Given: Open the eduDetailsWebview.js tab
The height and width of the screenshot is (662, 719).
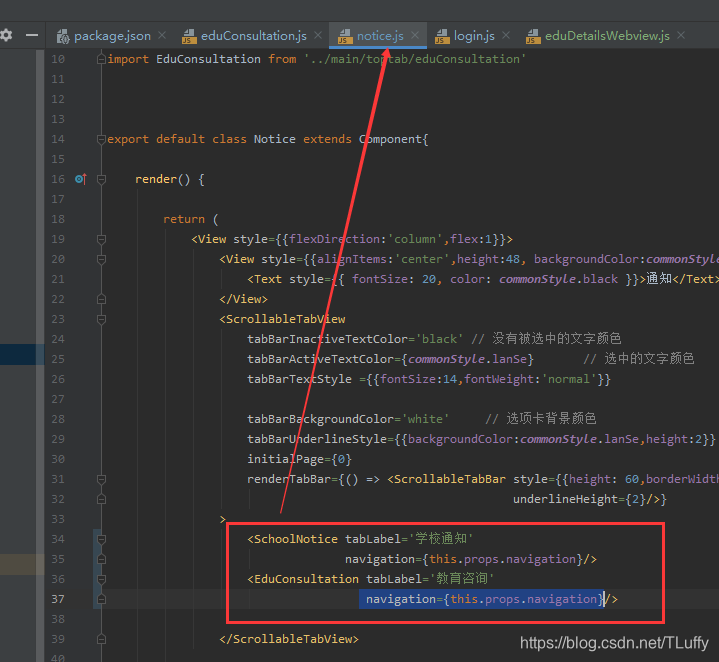Looking at the screenshot, I should tap(607, 36).
